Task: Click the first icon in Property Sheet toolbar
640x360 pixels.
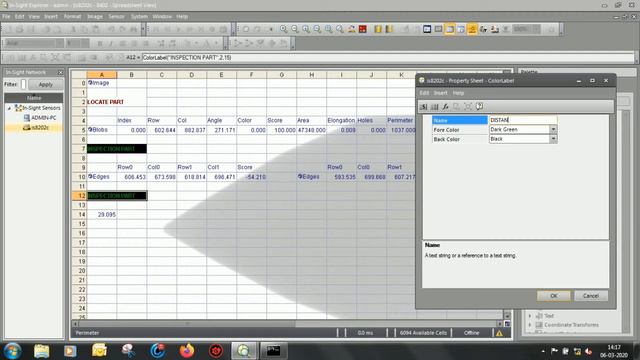Action: click(x=423, y=107)
